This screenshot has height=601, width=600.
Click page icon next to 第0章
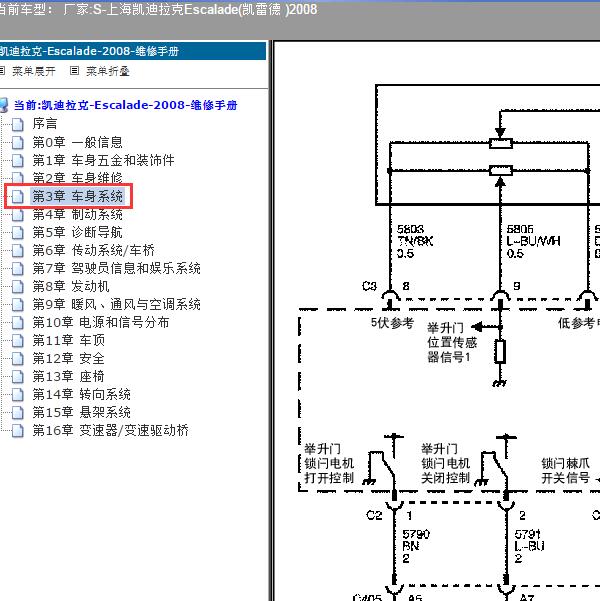point(18,143)
